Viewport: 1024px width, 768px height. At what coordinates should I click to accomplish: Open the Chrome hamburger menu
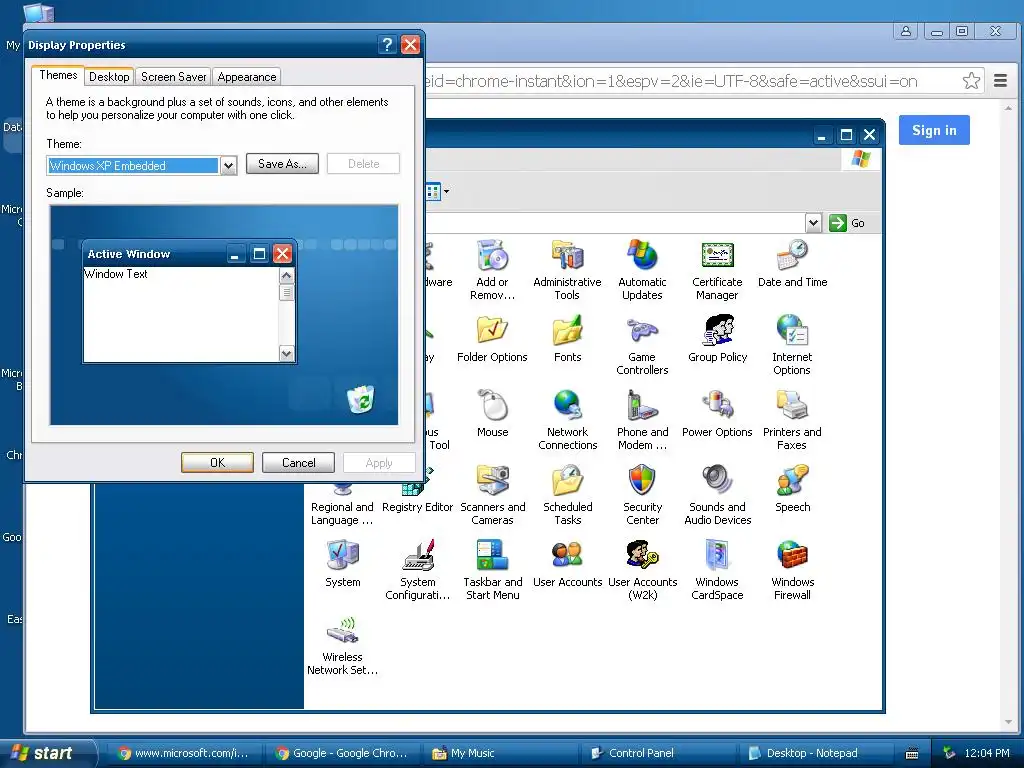tap(1000, 81)
